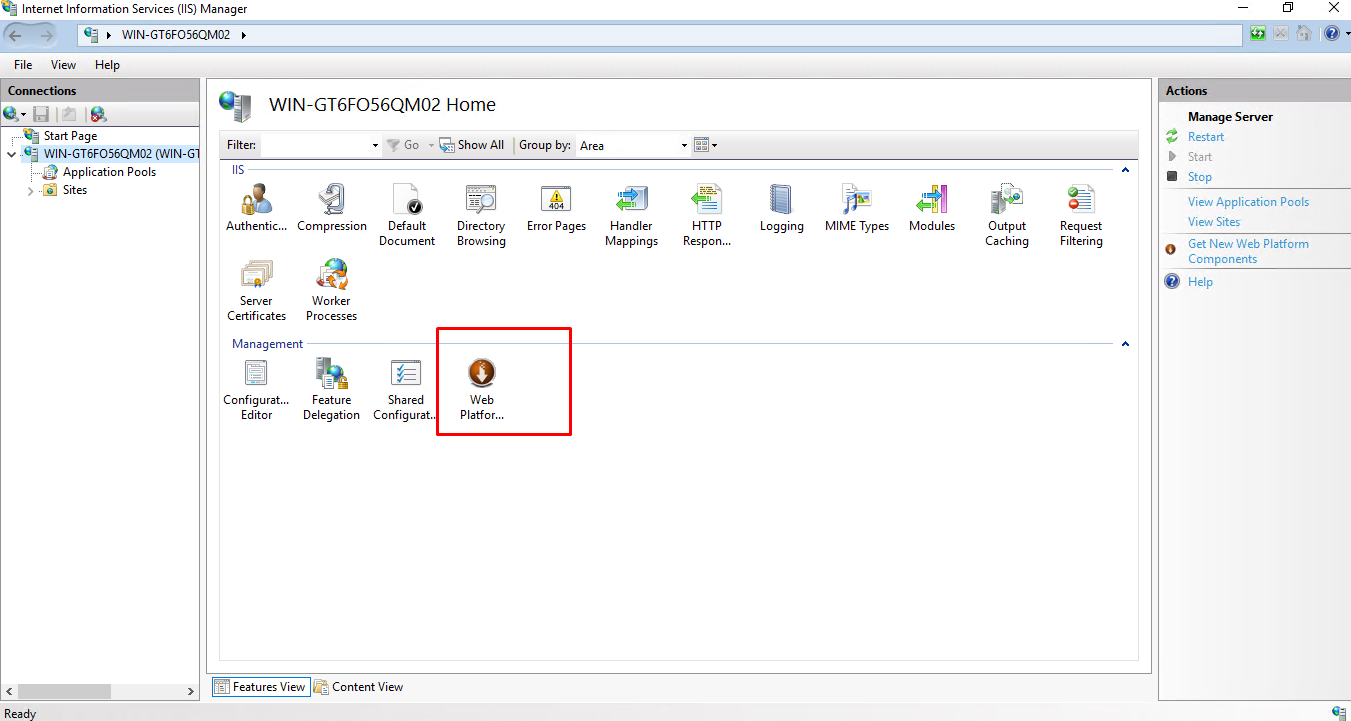
Task: Open the Server Certificates feature
Action: point(256,290)
